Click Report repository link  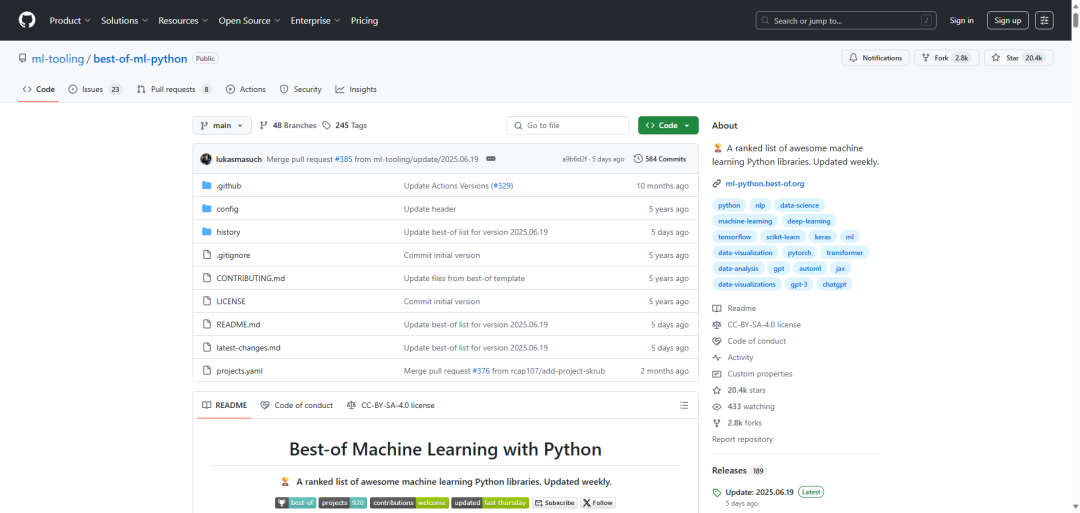click(x=742, y=439)
